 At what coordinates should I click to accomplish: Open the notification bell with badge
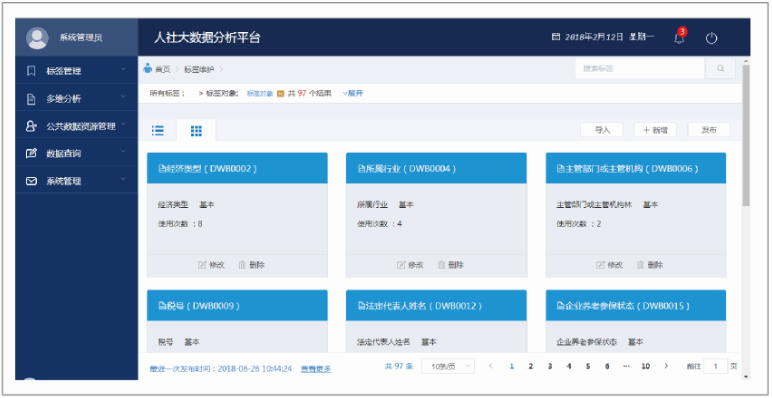click(679, 37)
